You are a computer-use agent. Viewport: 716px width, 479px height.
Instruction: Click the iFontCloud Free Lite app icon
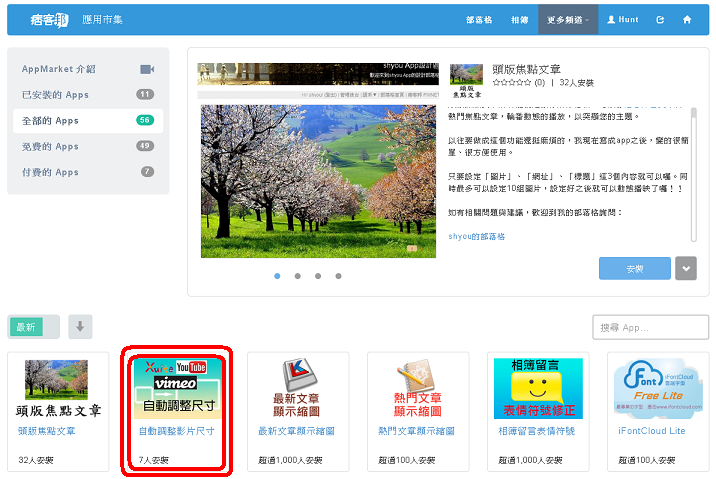click(658, 389)
